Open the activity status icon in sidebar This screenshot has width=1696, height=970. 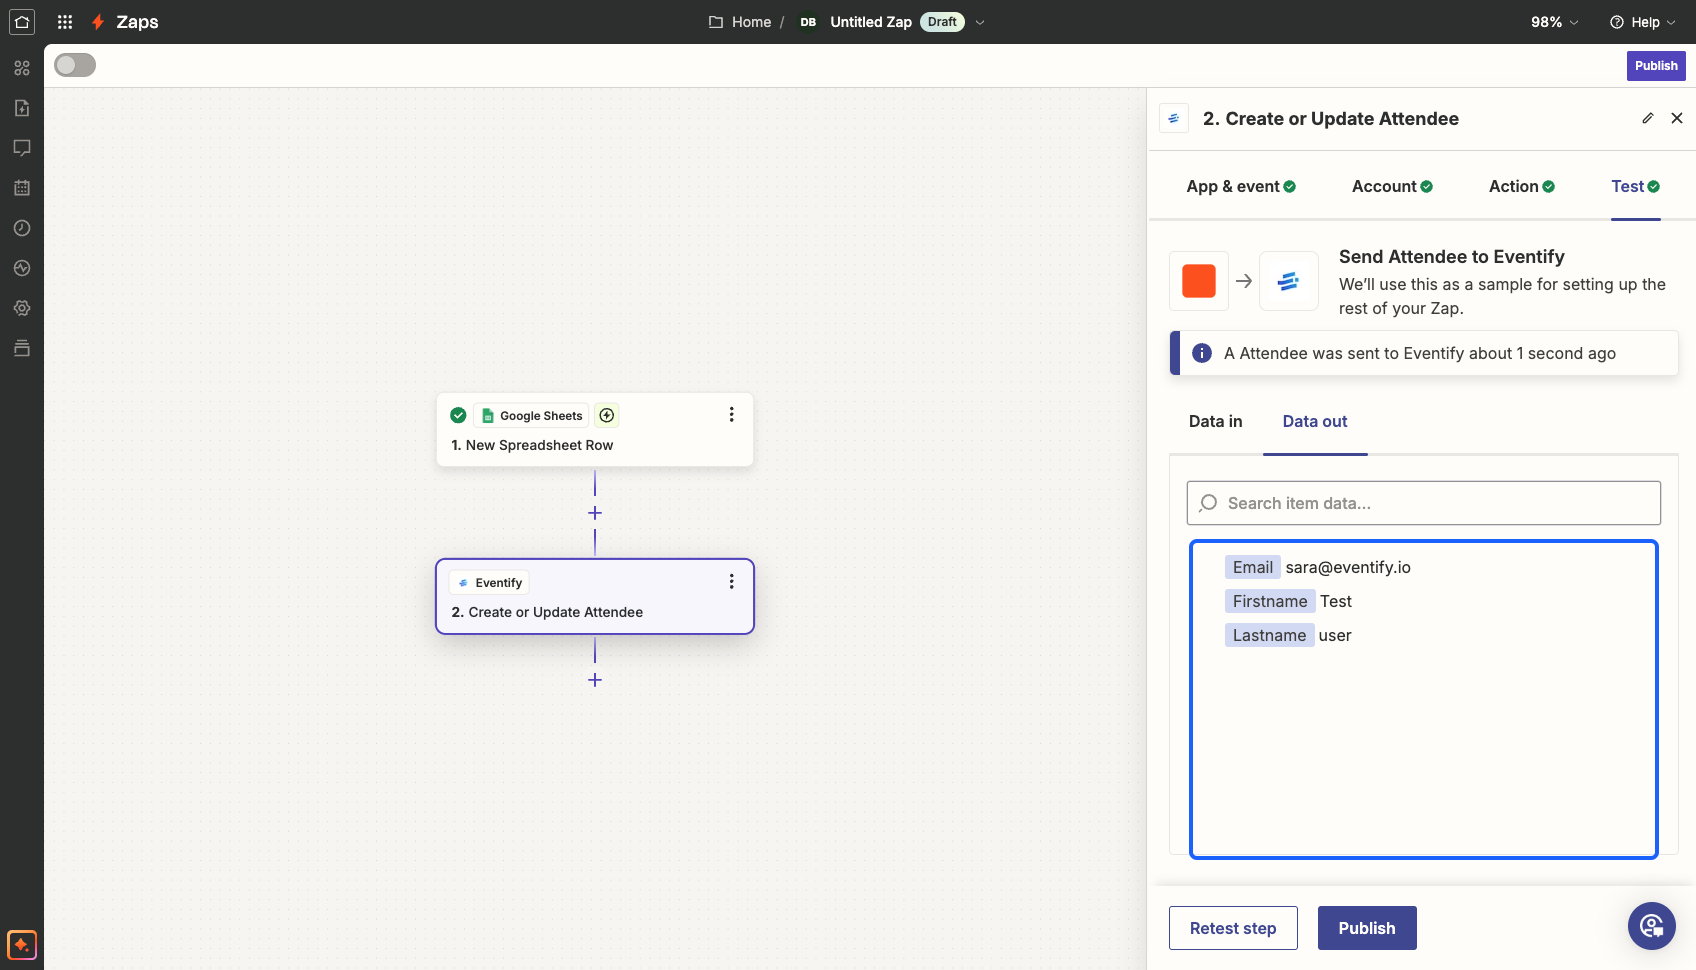point(22,268)
